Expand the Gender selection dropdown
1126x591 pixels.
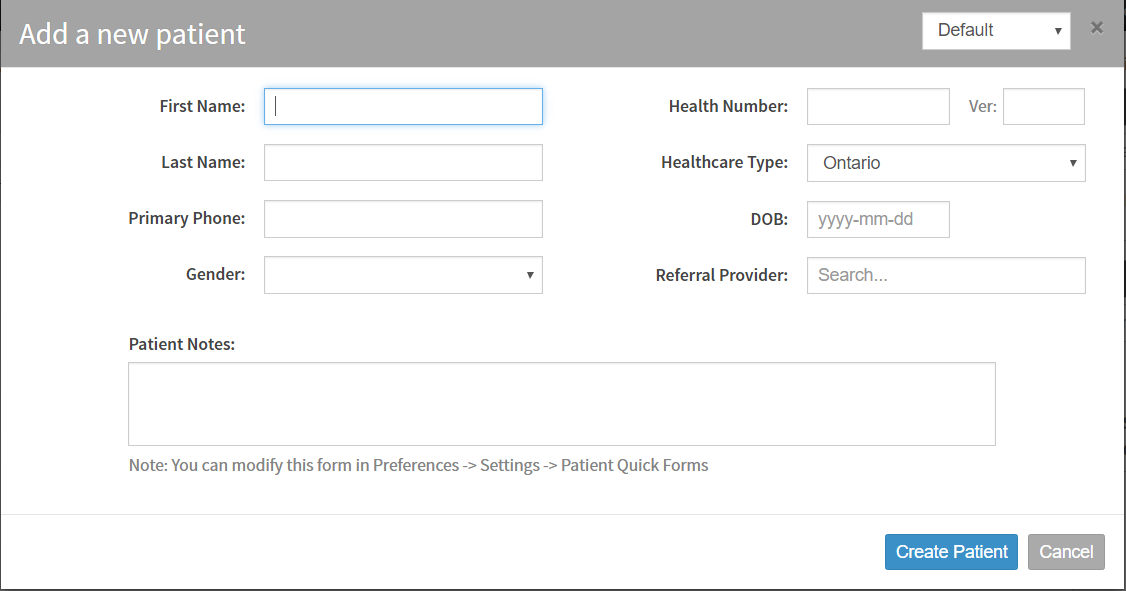coord(403,275)
